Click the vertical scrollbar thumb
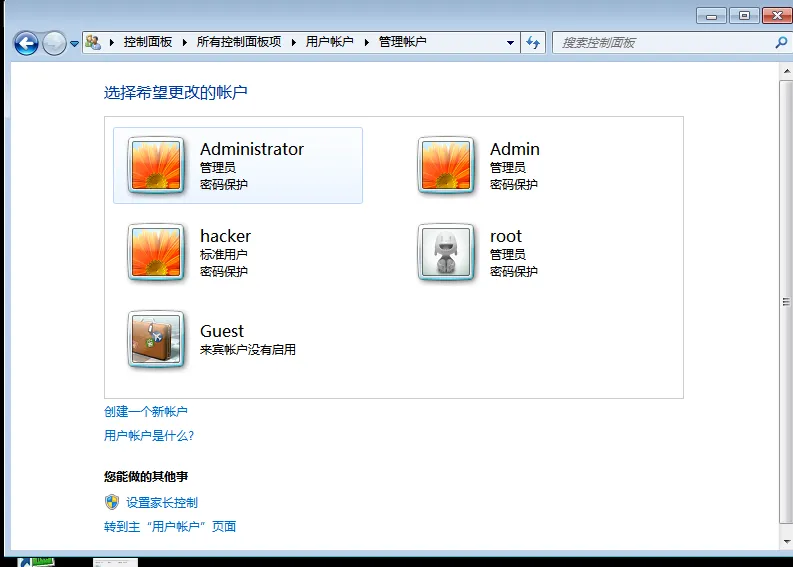This screenshot has height=567, width=793. tap(786, 302)
